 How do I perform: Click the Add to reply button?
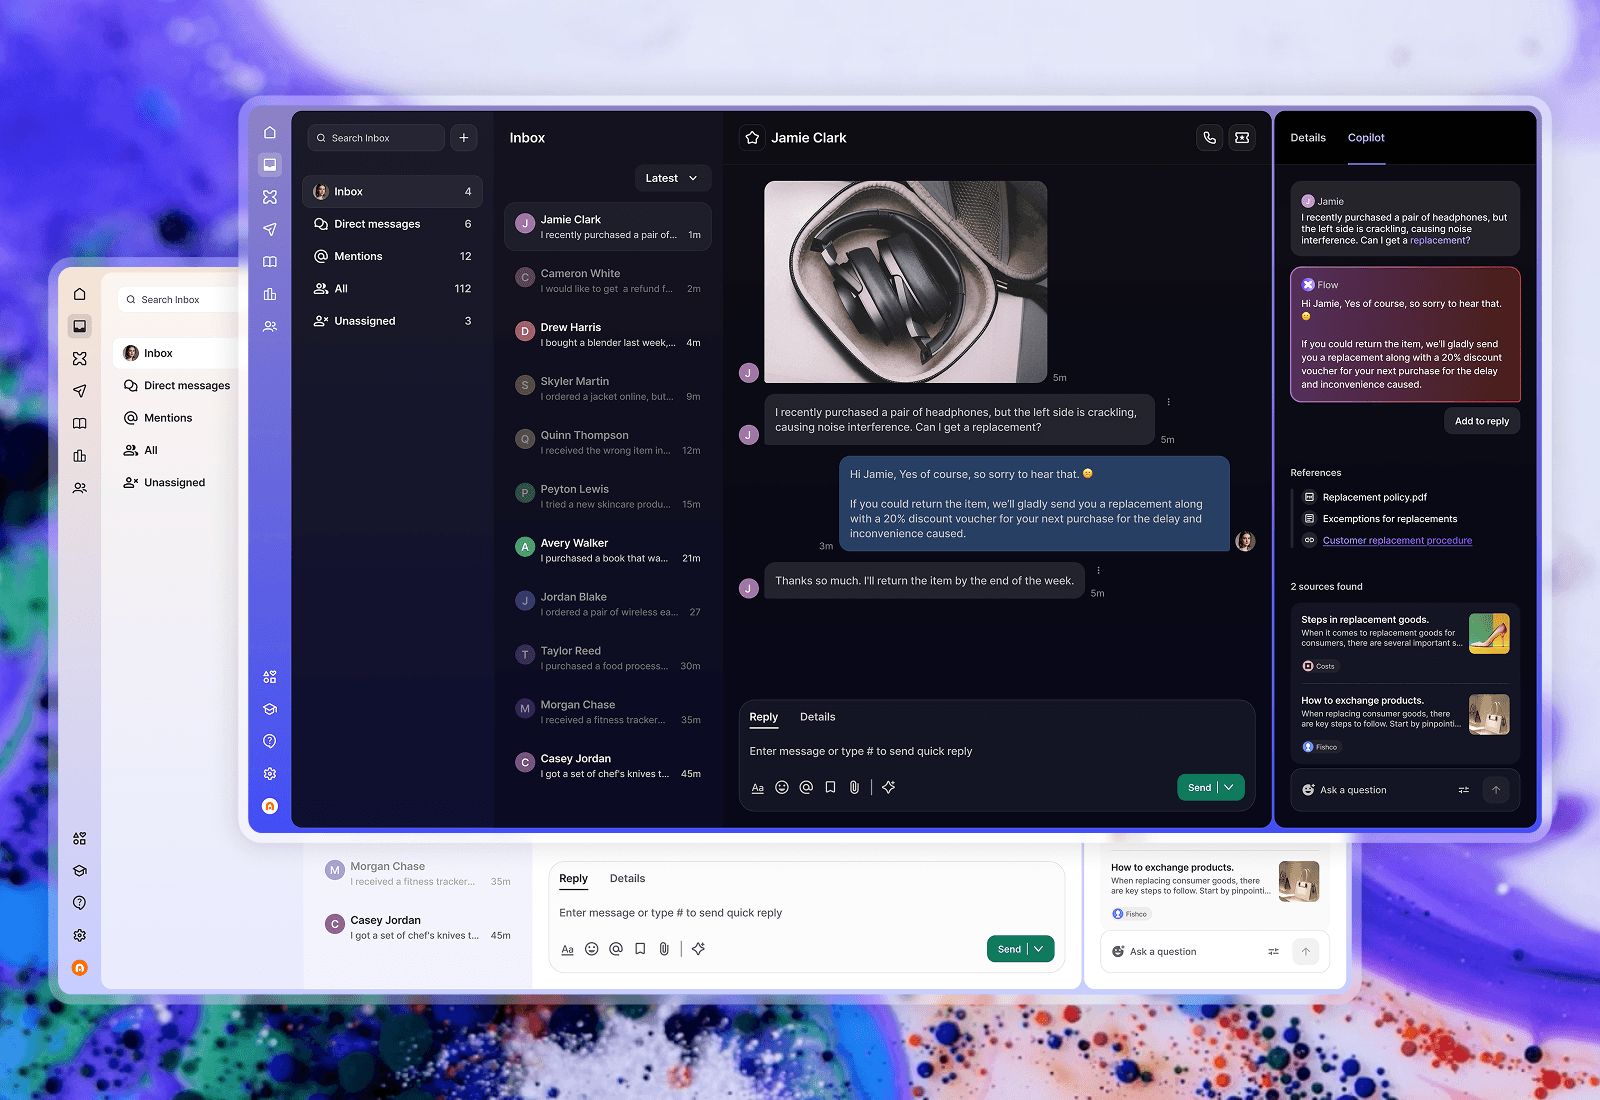[x=1482, y=421]
